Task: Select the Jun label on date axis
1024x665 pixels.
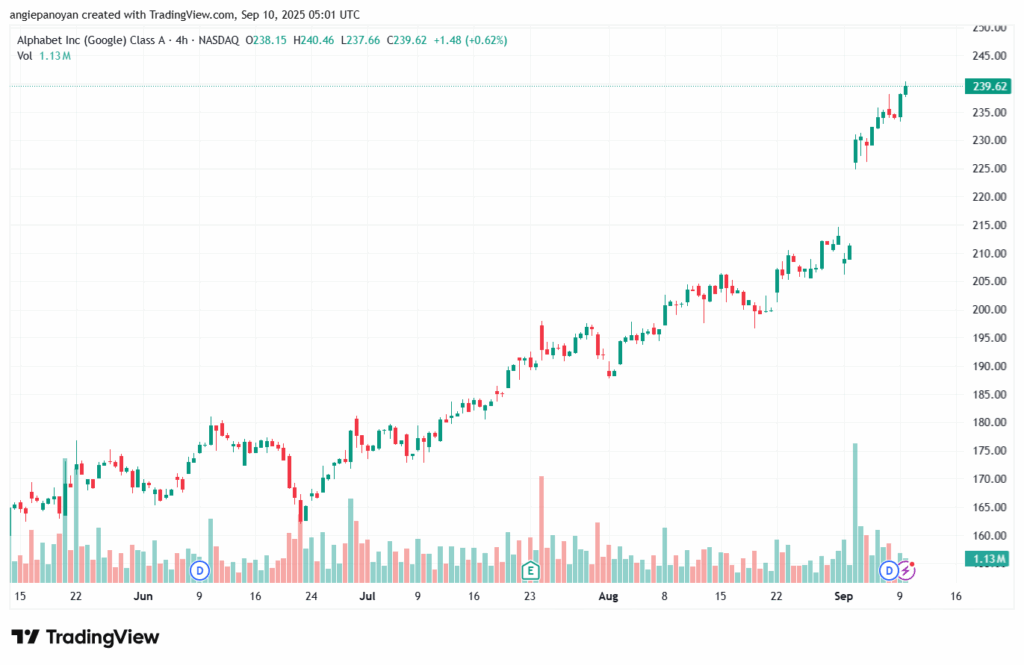Action: click(x=143, y=596)
